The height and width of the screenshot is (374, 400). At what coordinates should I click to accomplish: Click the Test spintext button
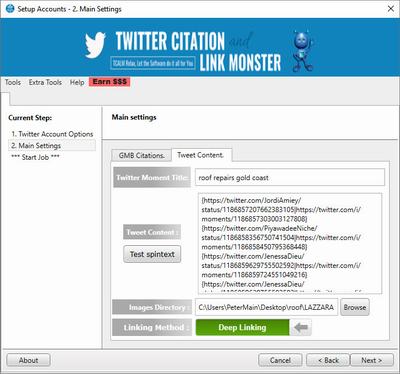point(152,254)
